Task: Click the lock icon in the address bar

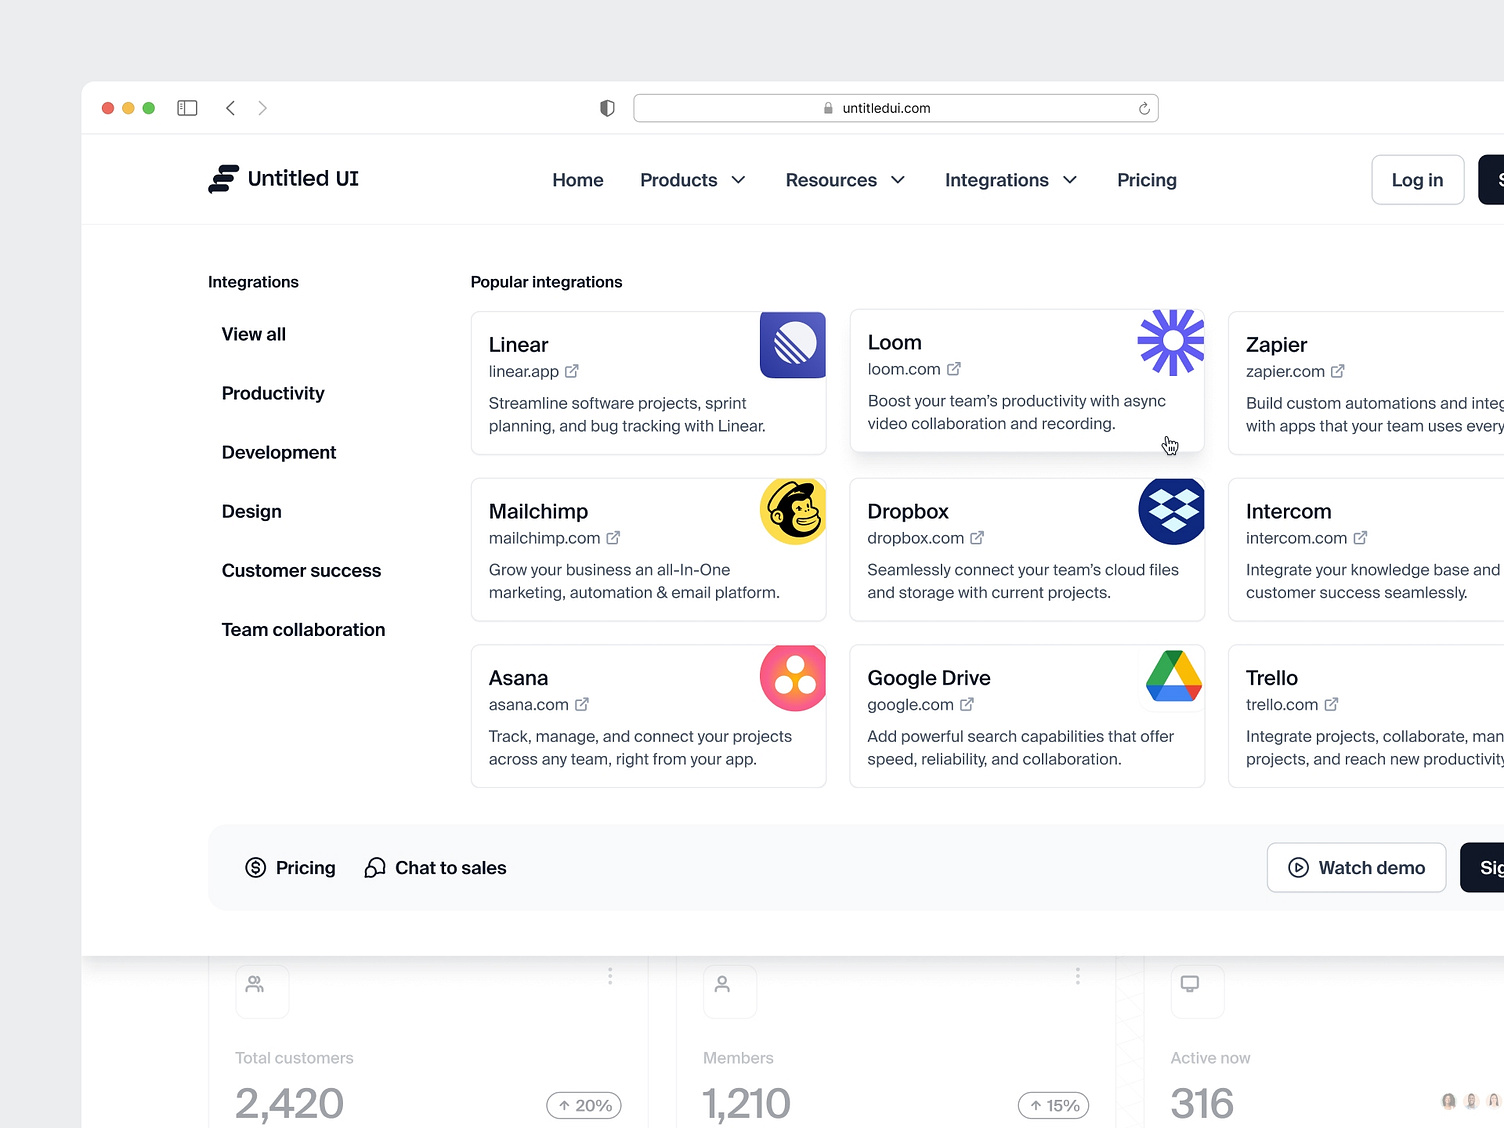Action: (x=828, y=108)
